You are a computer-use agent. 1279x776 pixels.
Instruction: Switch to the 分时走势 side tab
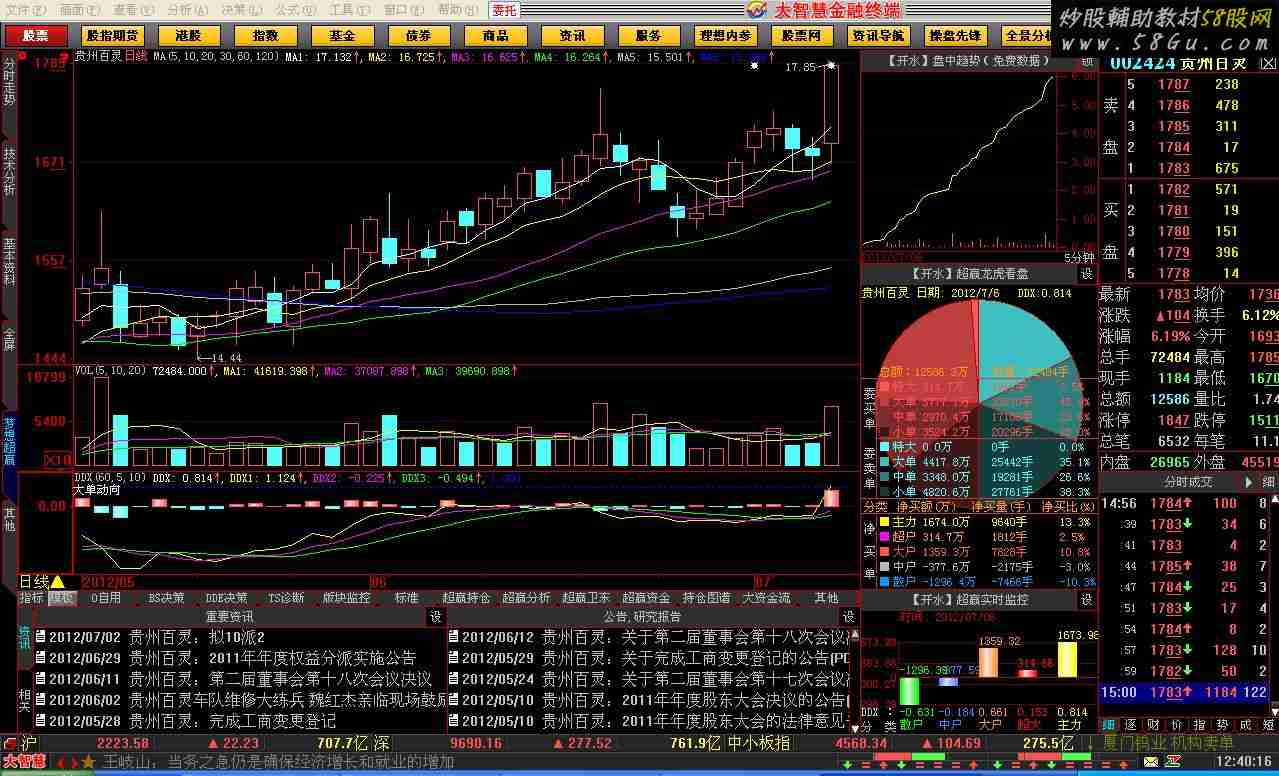point(9,82)
